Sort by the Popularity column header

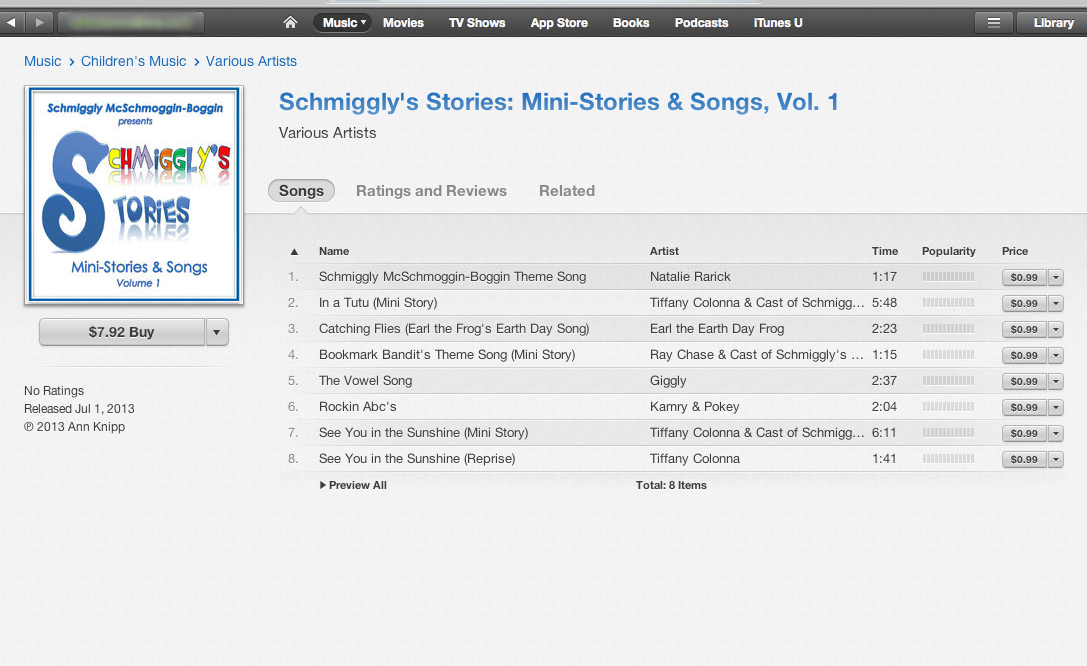pyautogui.click(x=948, y=251)
